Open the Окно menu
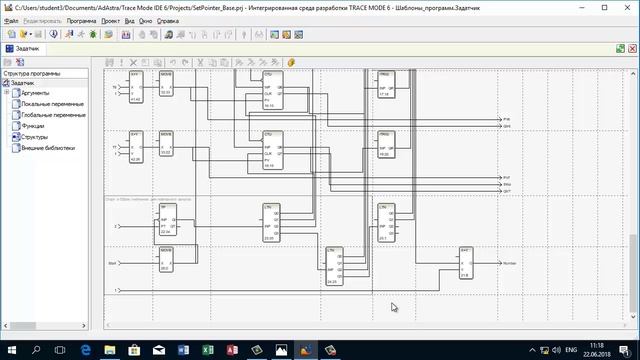The height and width of the screenshot is (360, 640). click(145, 21)
